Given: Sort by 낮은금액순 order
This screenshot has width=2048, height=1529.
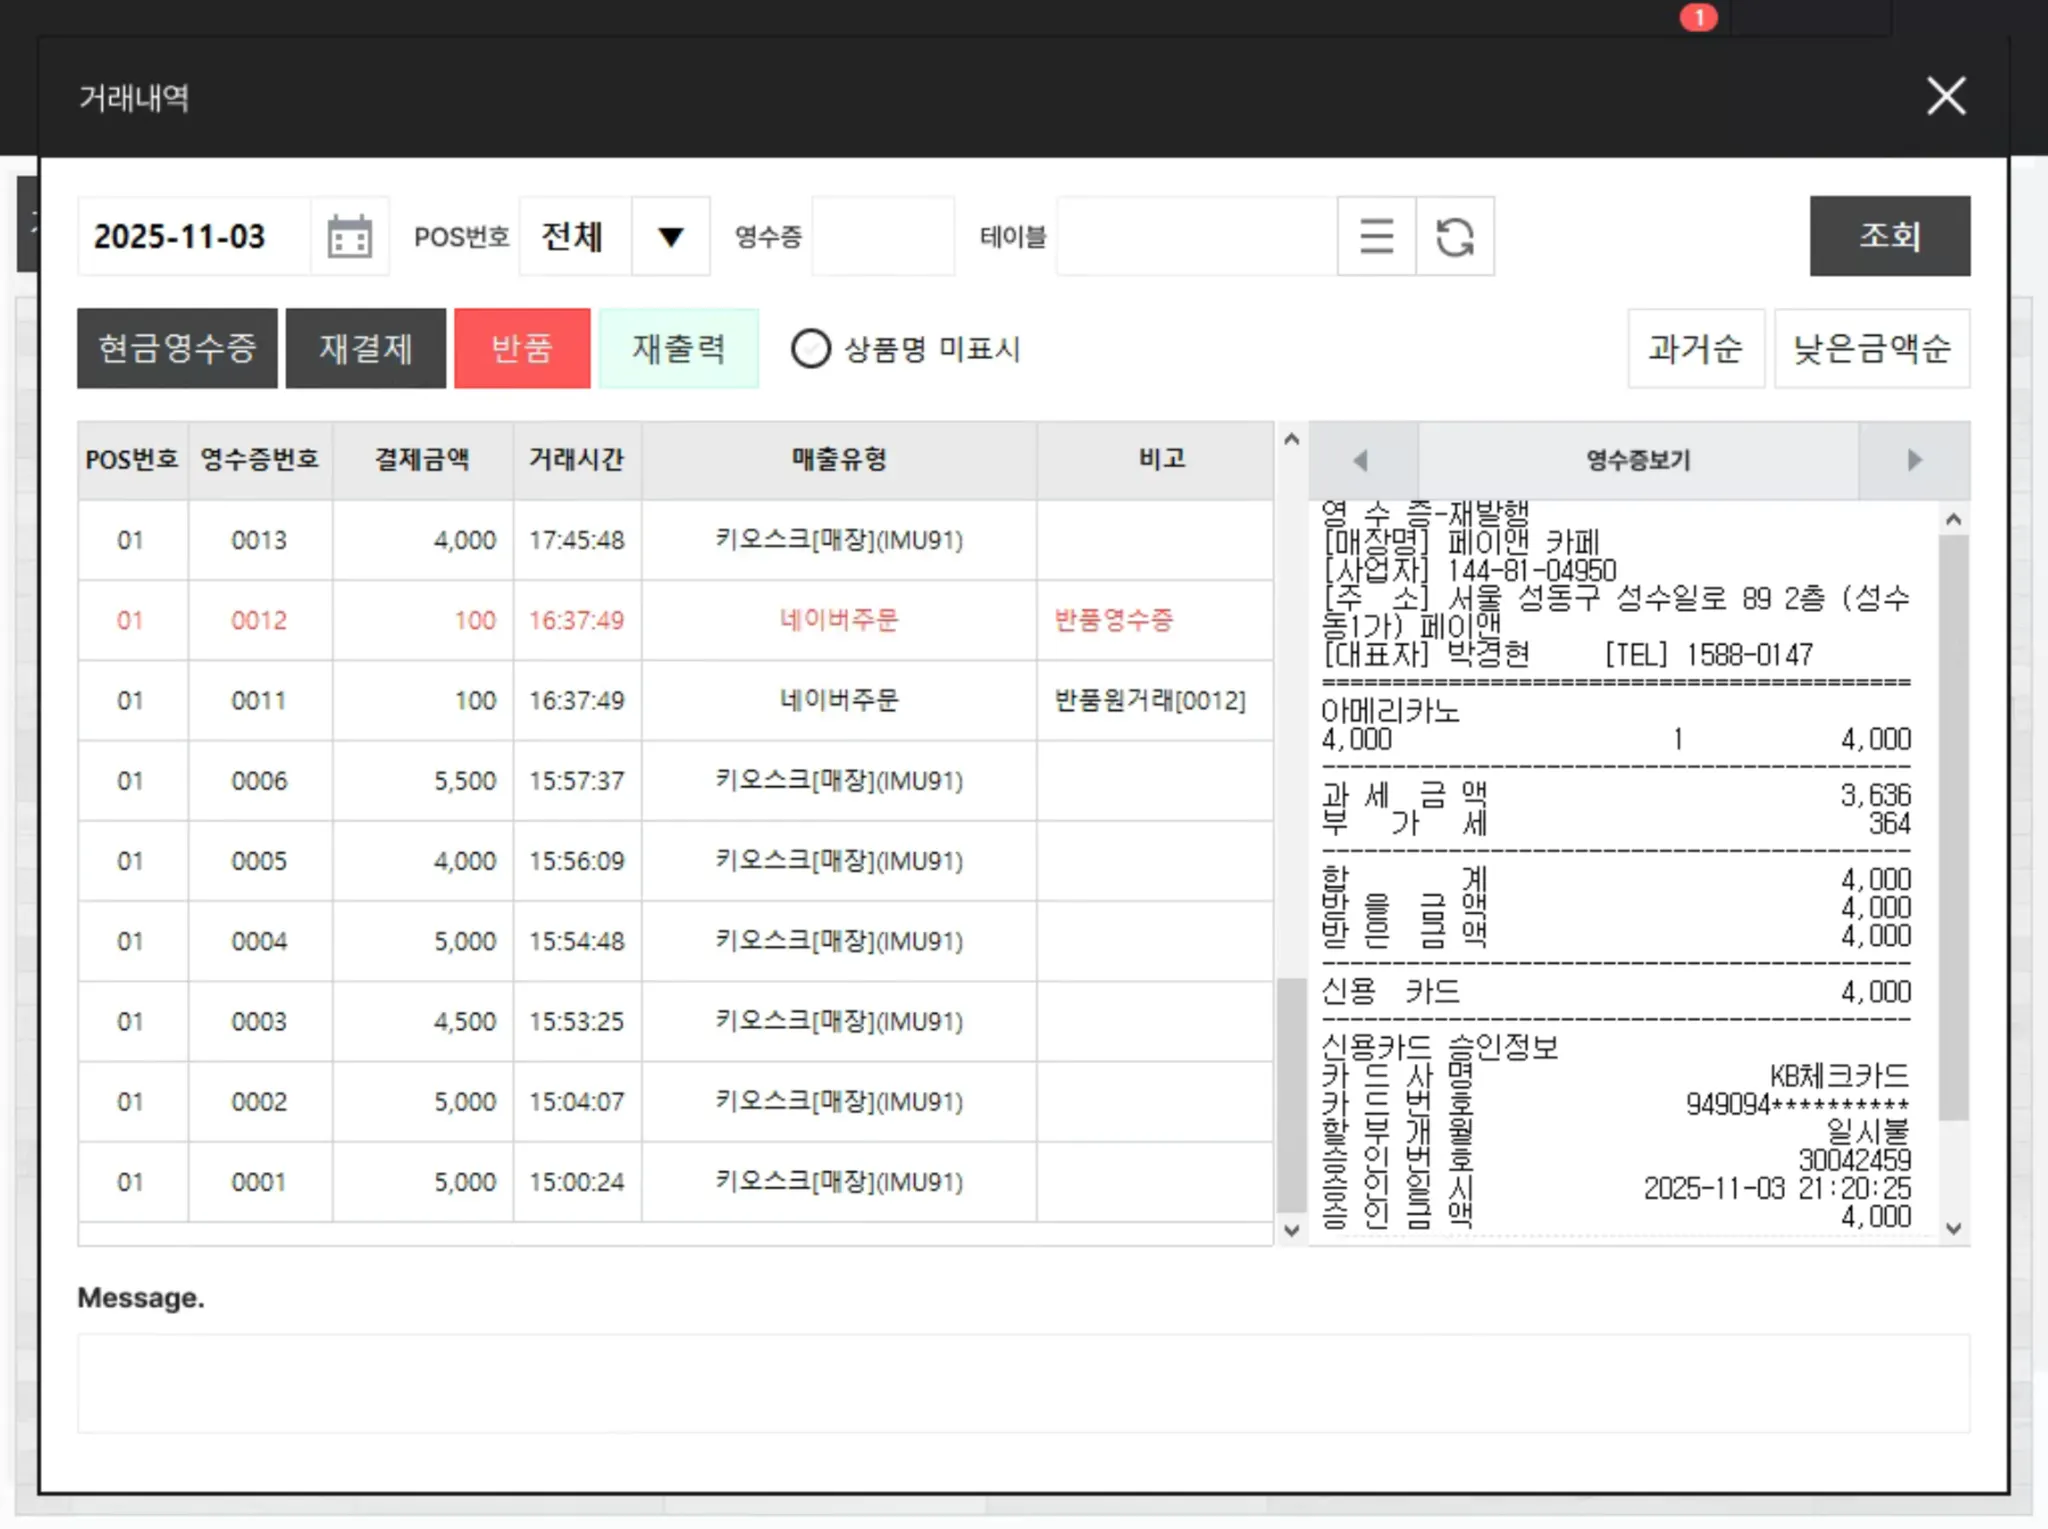Looking at the screenshot, I should tap(1871, 349).
